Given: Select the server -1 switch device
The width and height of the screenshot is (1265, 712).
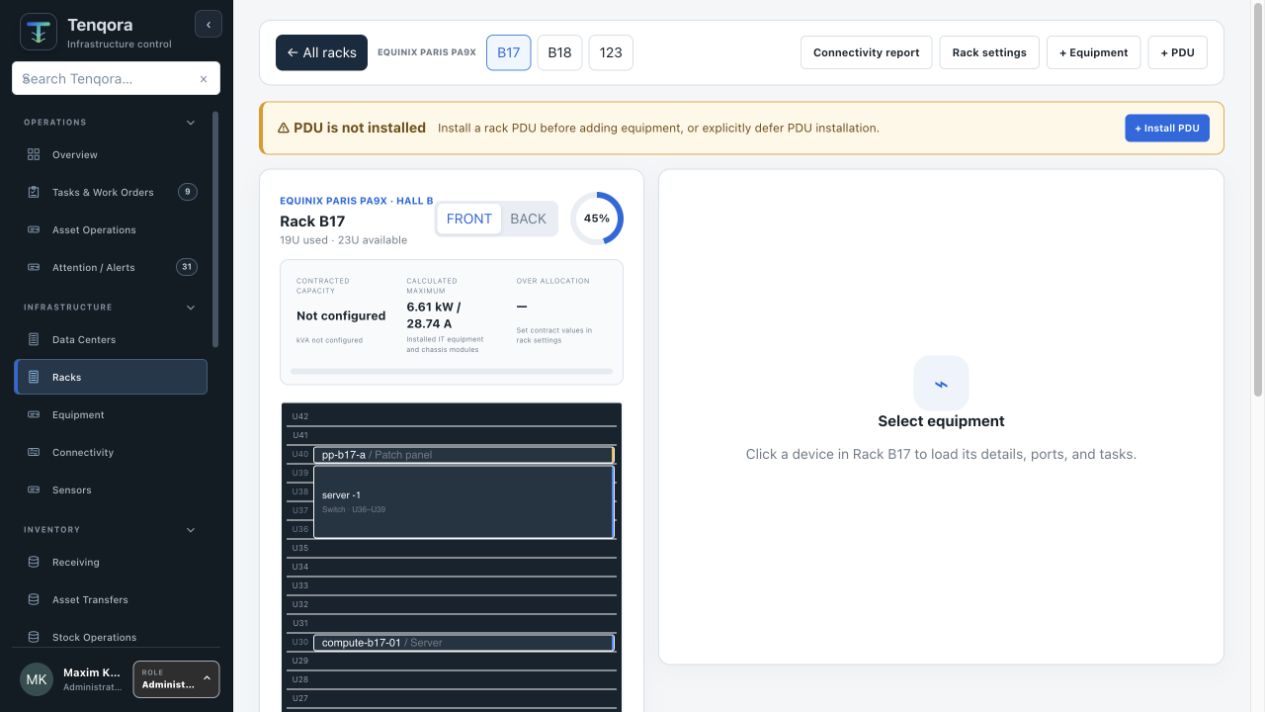Looking at the screenshot, I should click(463, 502).
